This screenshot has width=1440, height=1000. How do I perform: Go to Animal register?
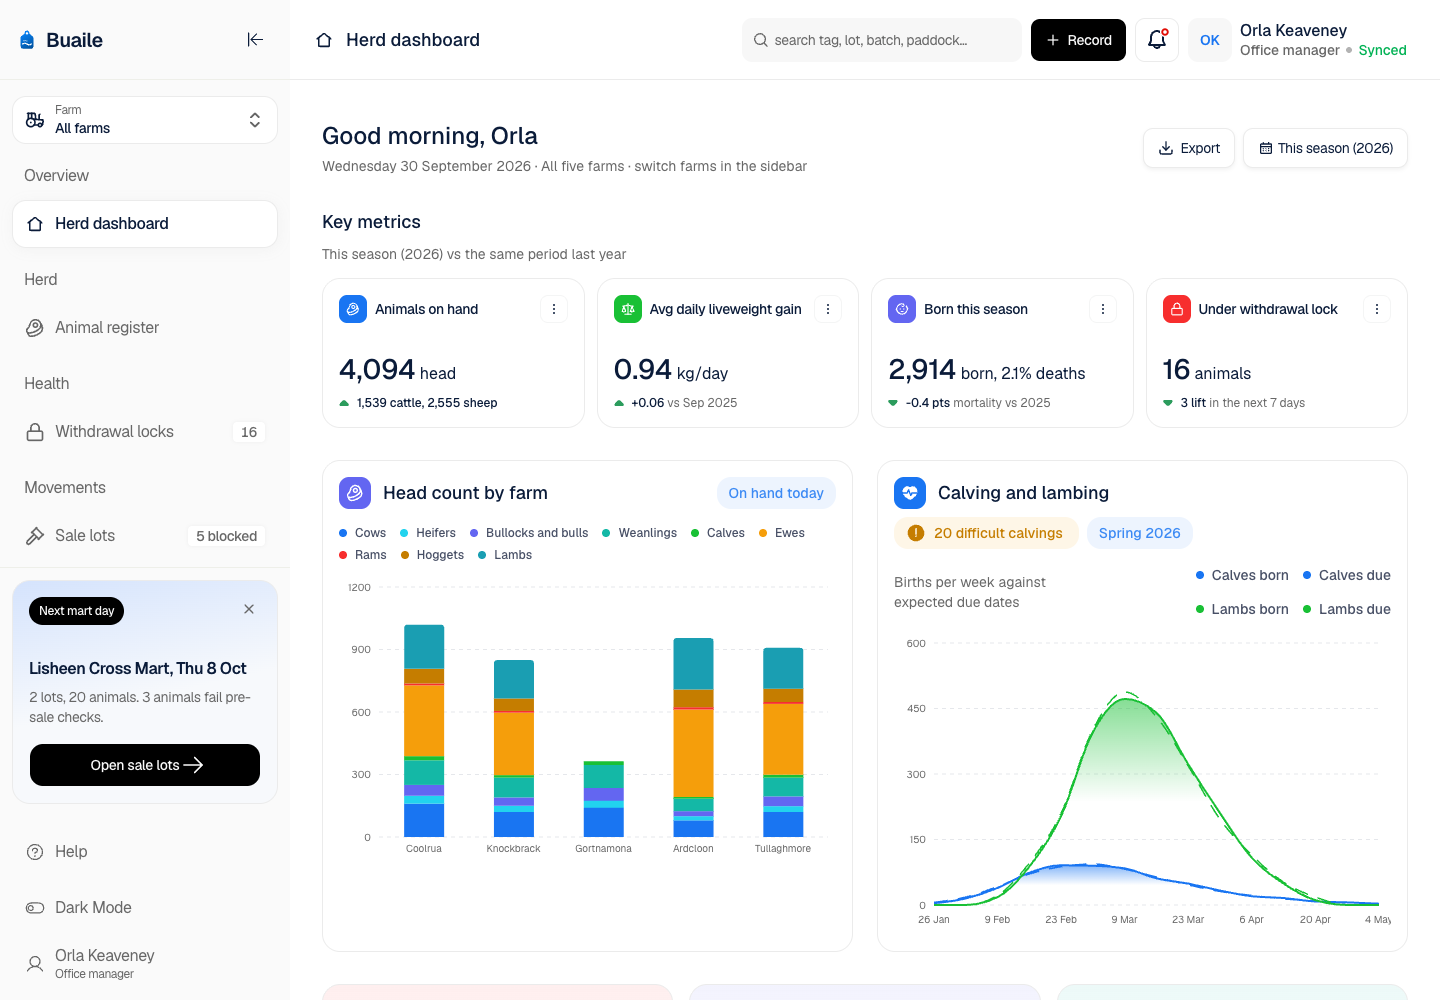145,328
